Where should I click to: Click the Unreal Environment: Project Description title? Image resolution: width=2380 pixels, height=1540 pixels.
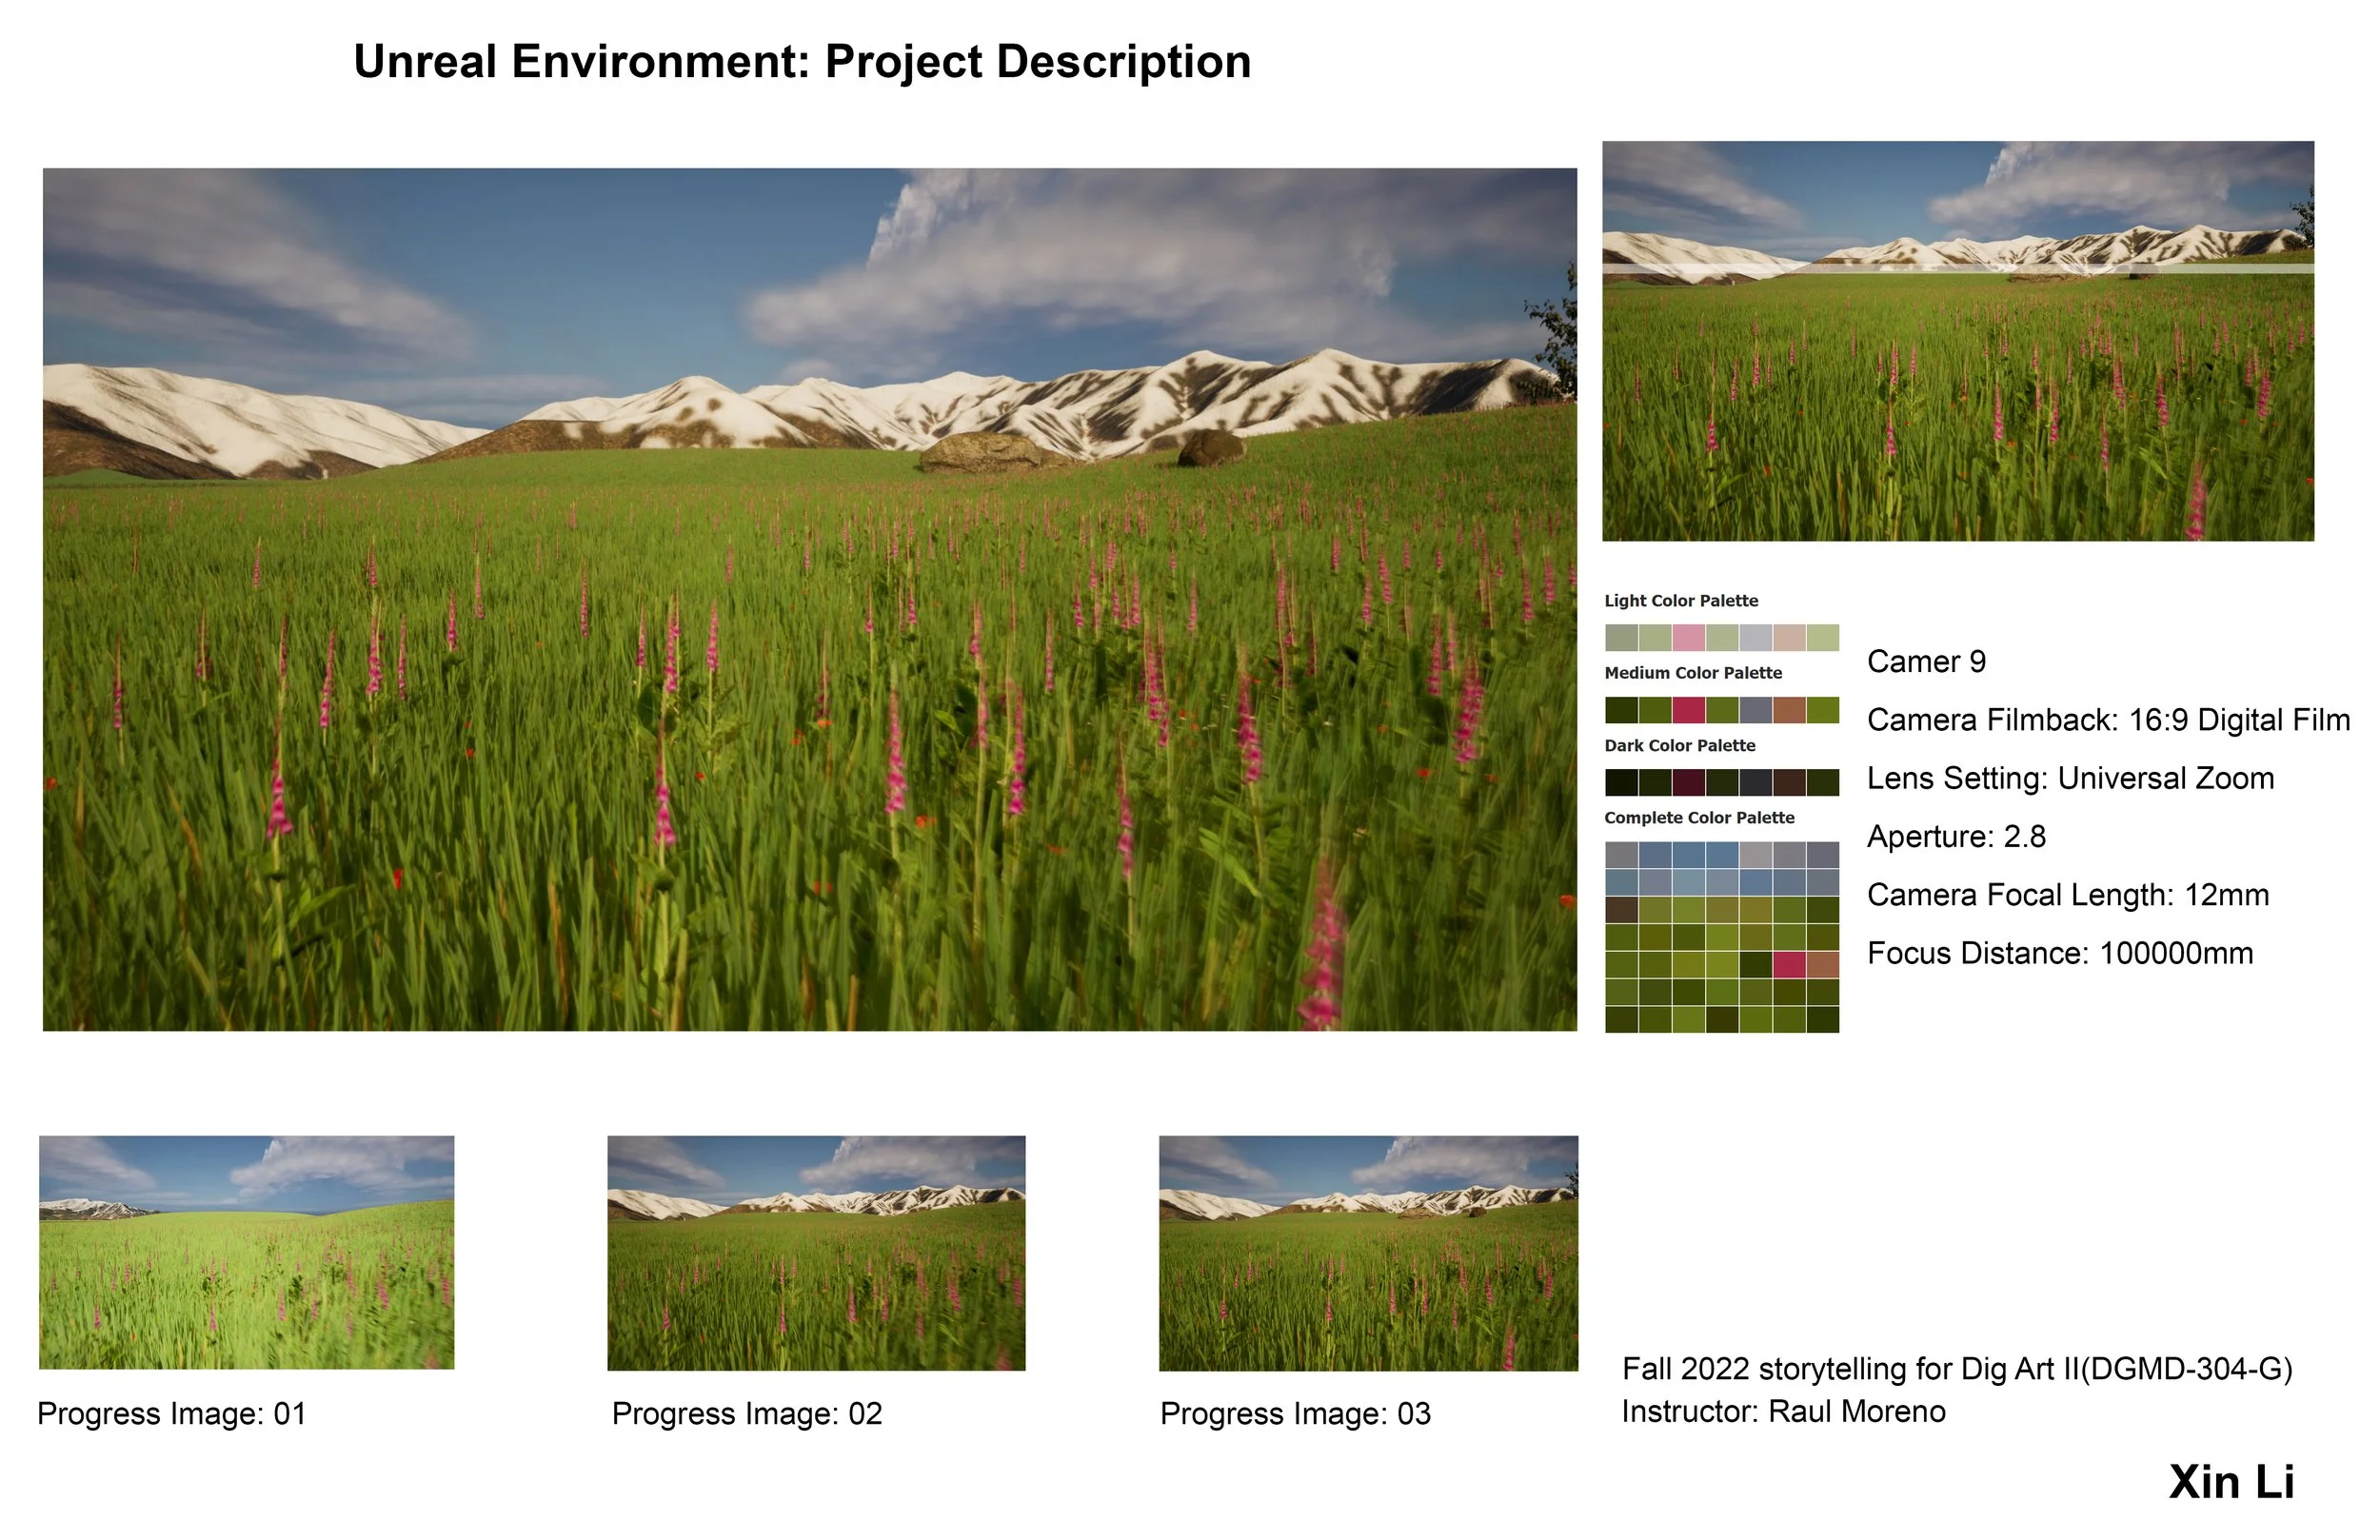click(802, 62)
